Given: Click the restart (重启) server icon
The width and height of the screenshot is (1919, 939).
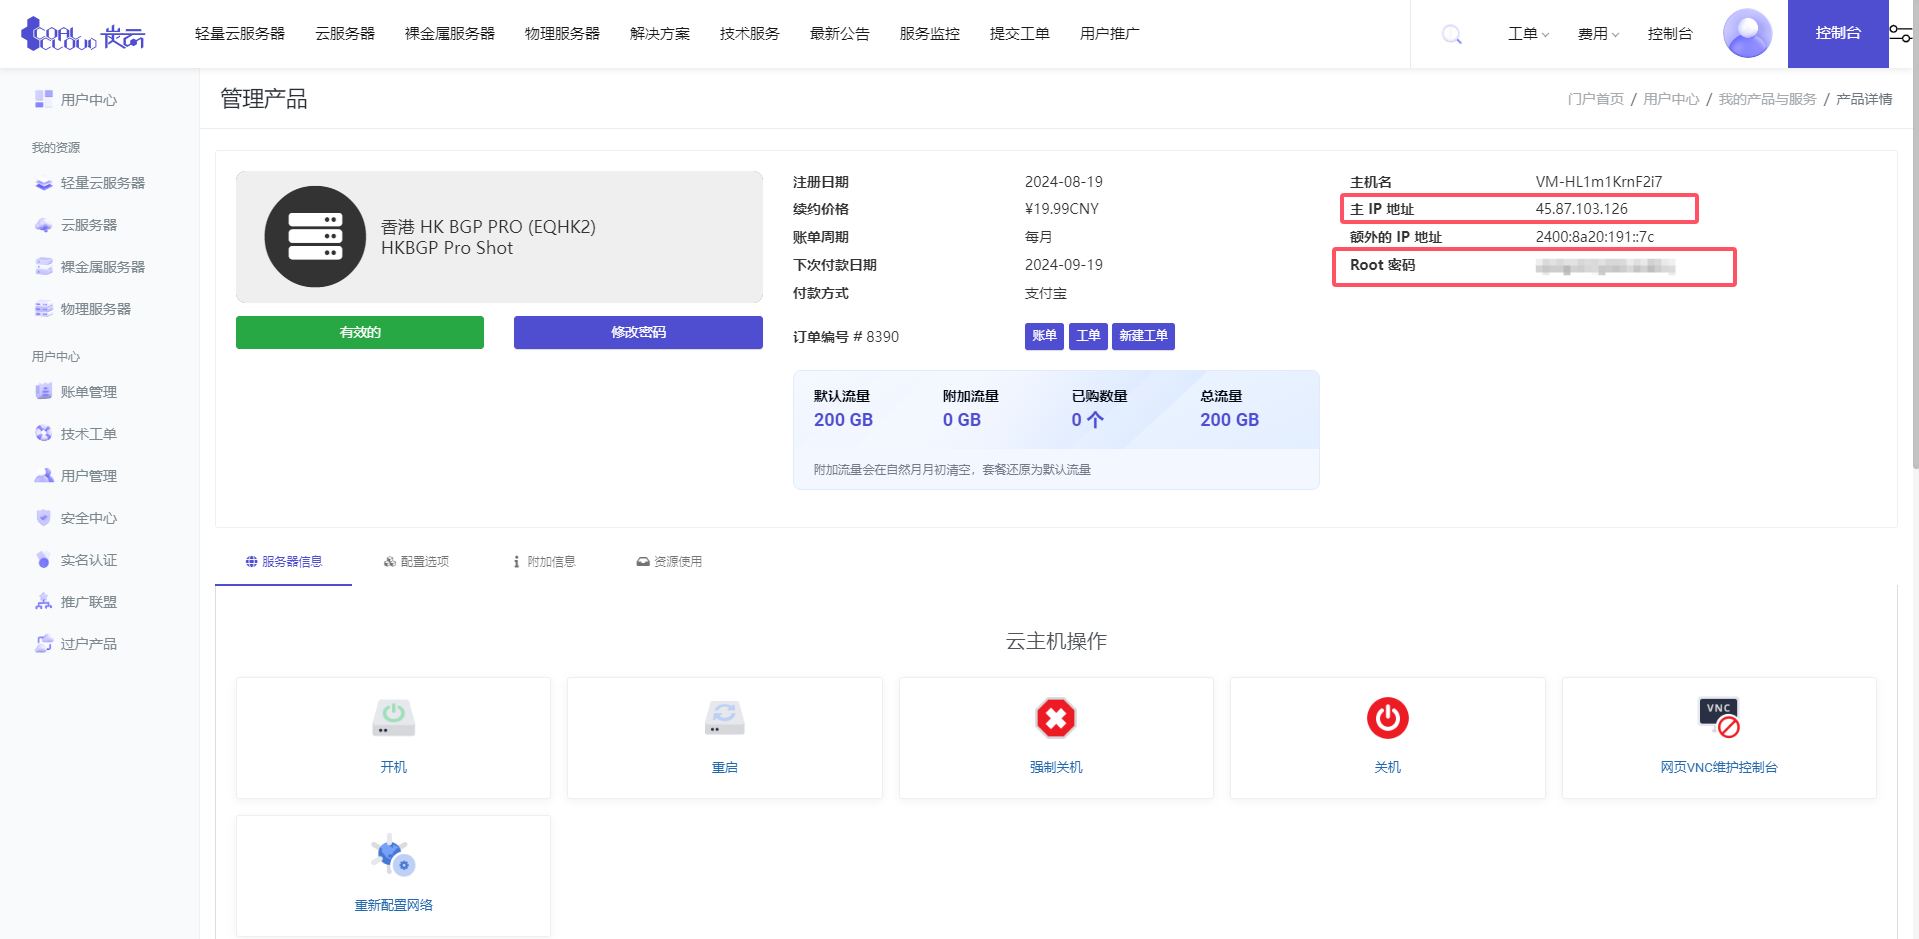Looking at the screenshot, I should (724, 718).
